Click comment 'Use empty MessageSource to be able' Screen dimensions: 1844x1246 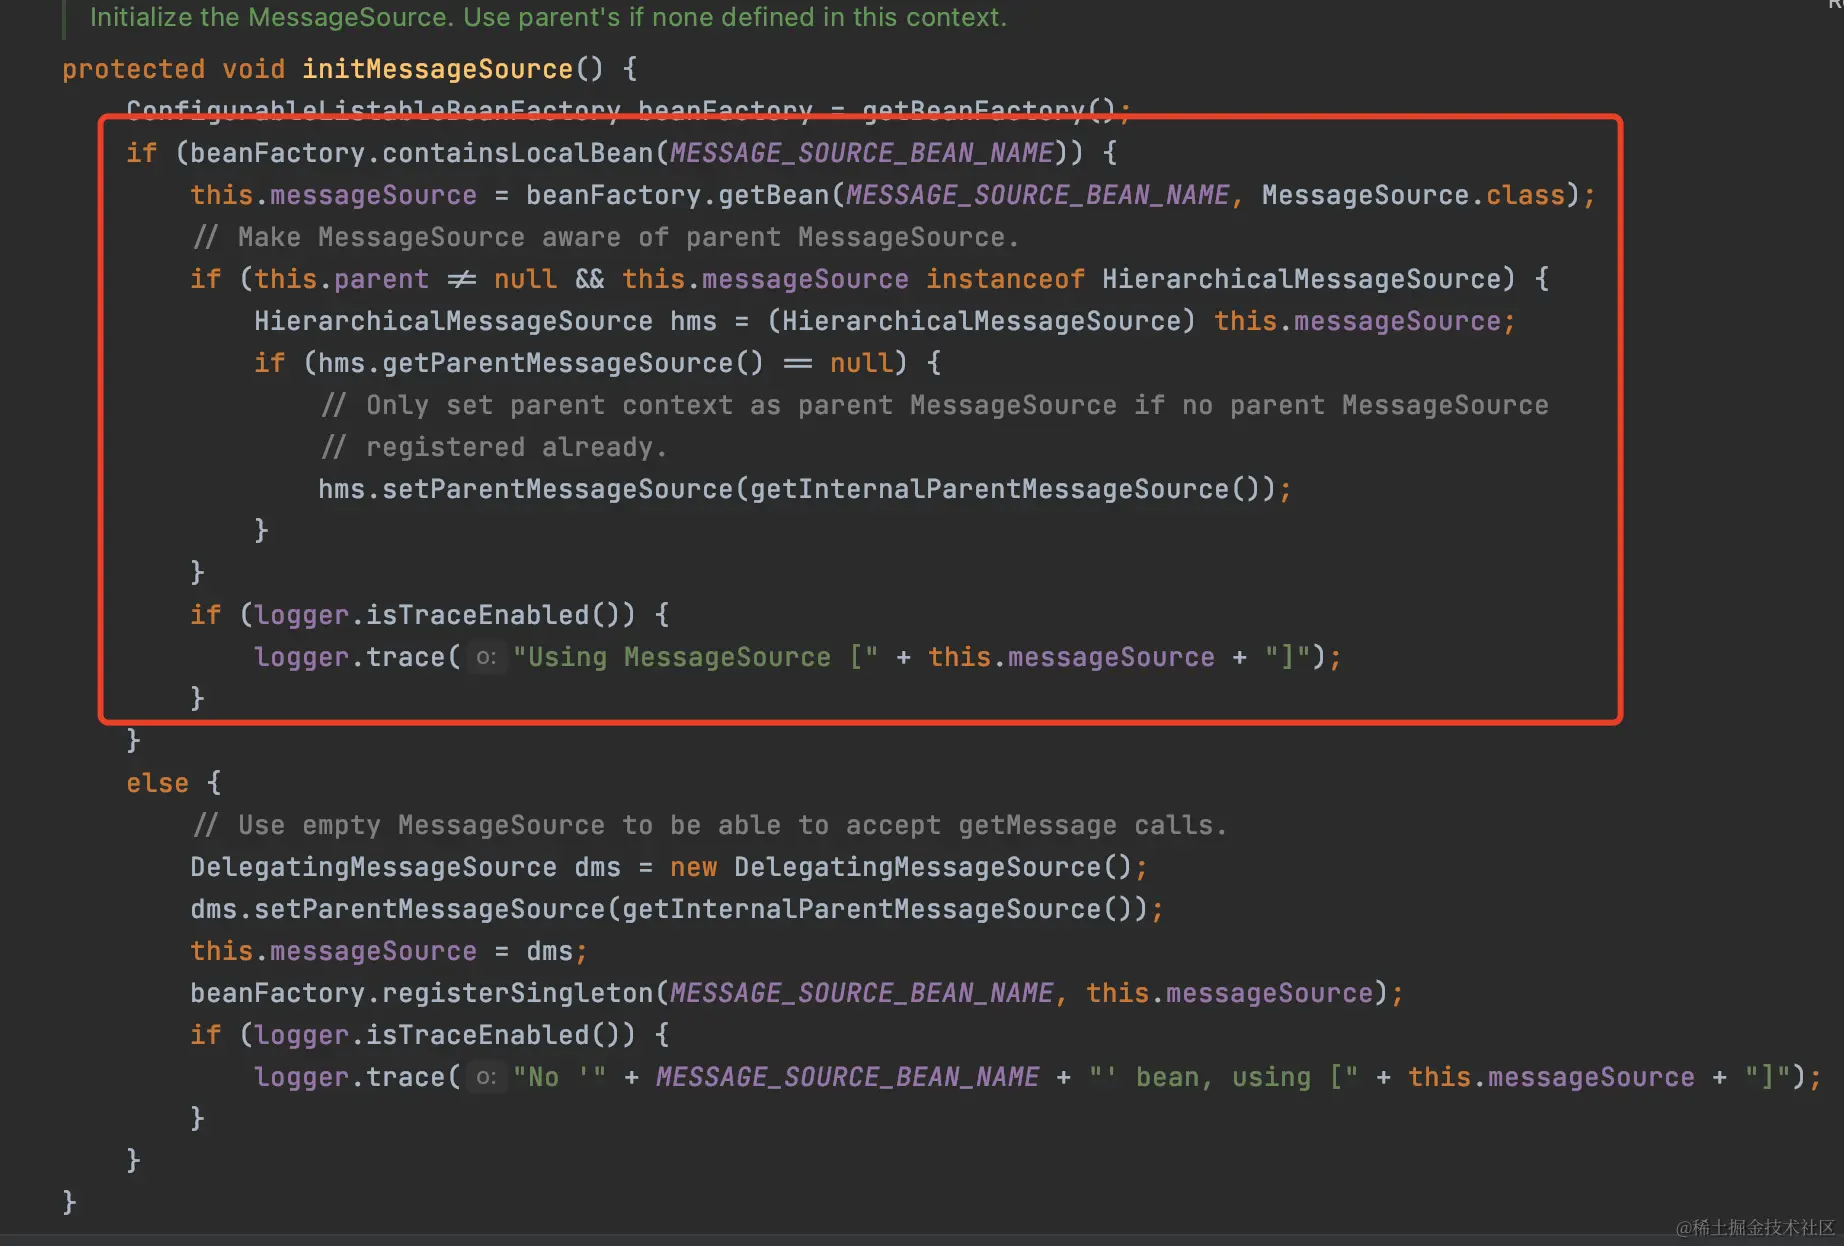pos(709,825)
